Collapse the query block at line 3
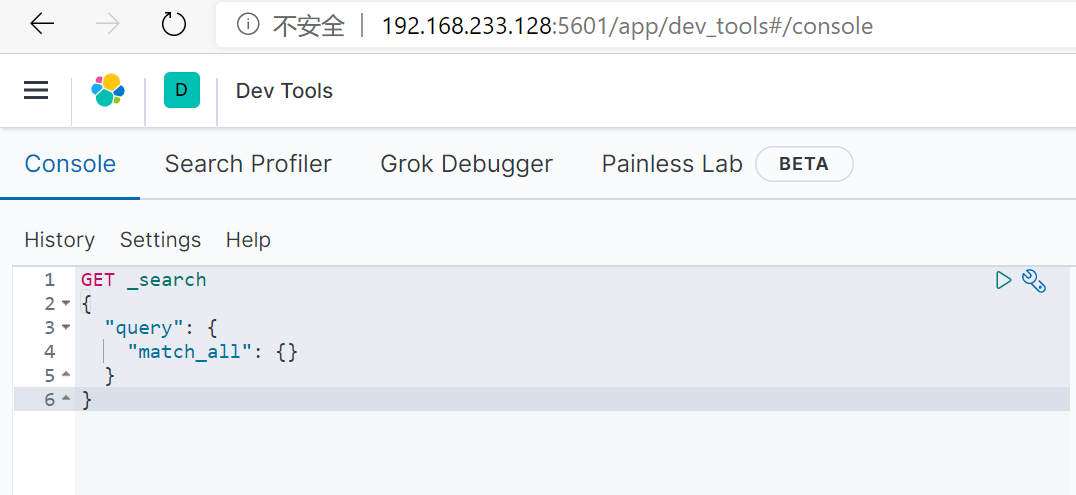1076x495 pixels. [x=66, y=327]
